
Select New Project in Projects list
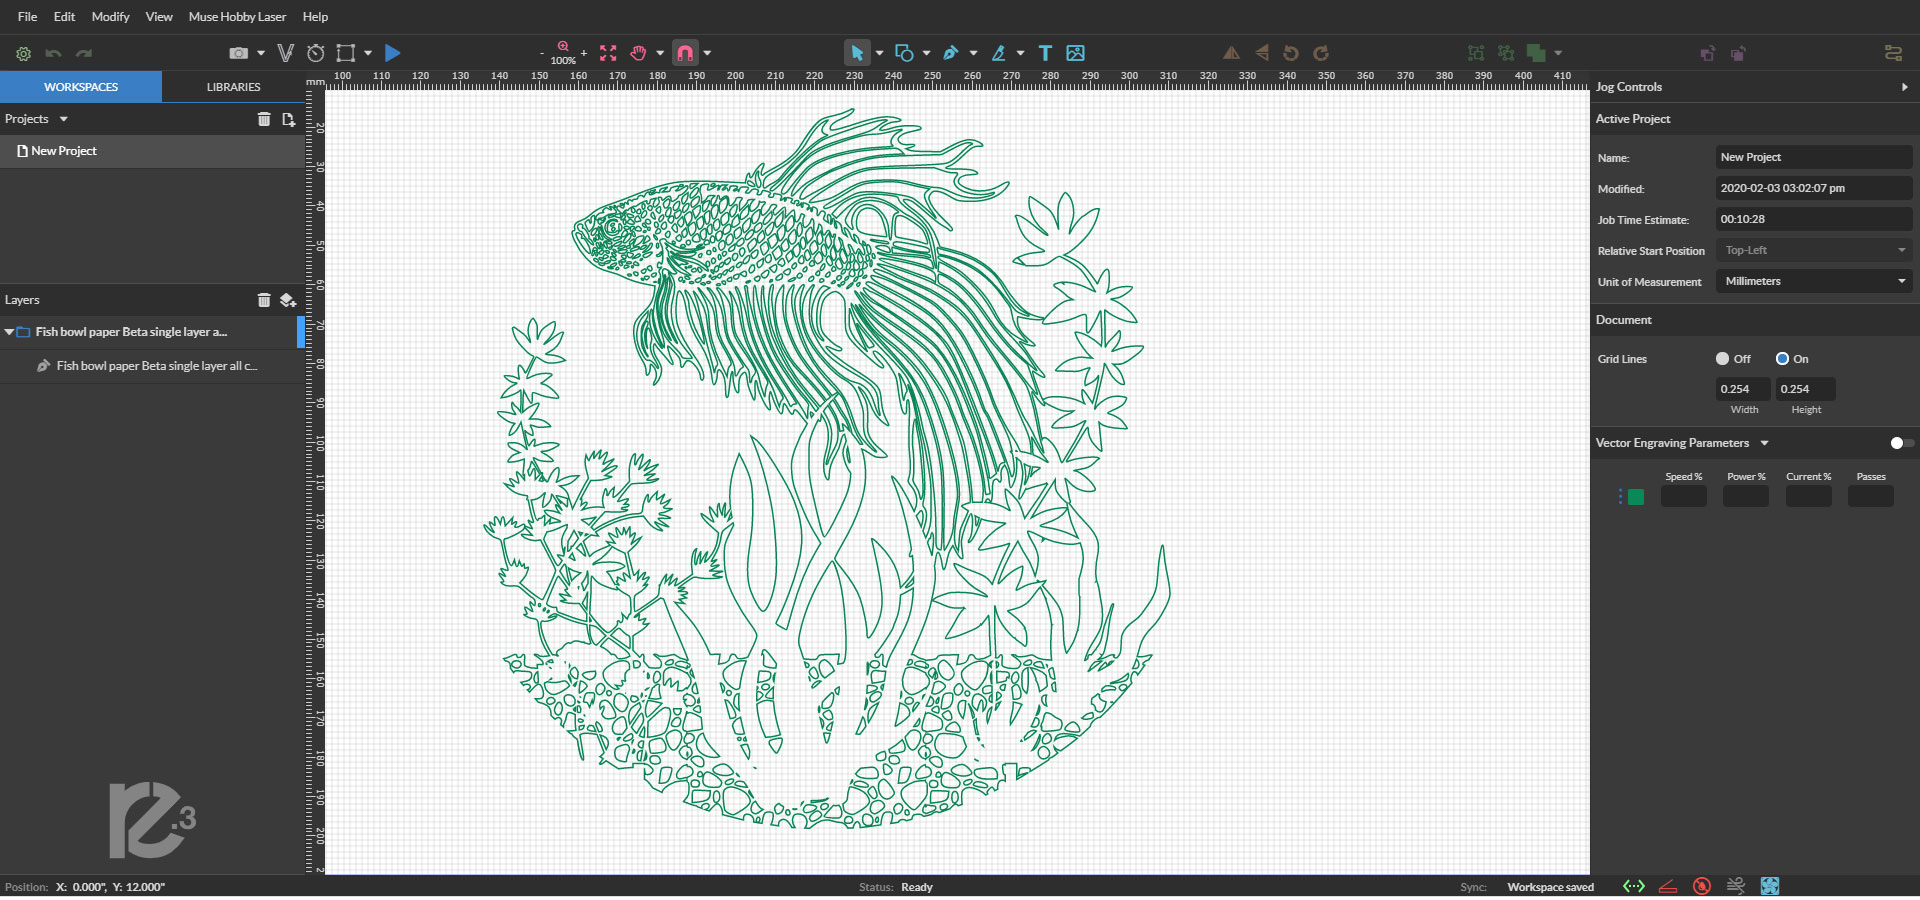pyautogui.click(x=64, y=151)
